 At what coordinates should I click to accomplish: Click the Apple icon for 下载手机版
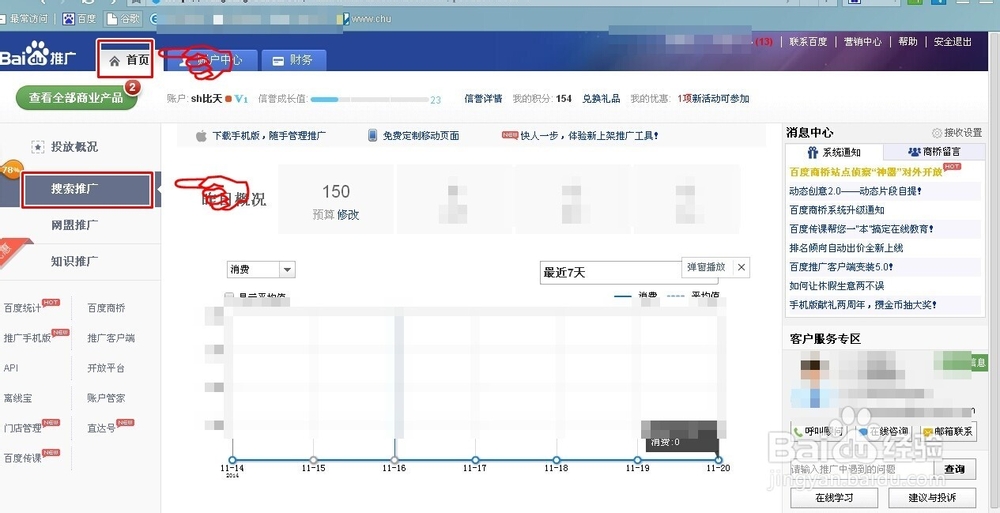(202, 135)
